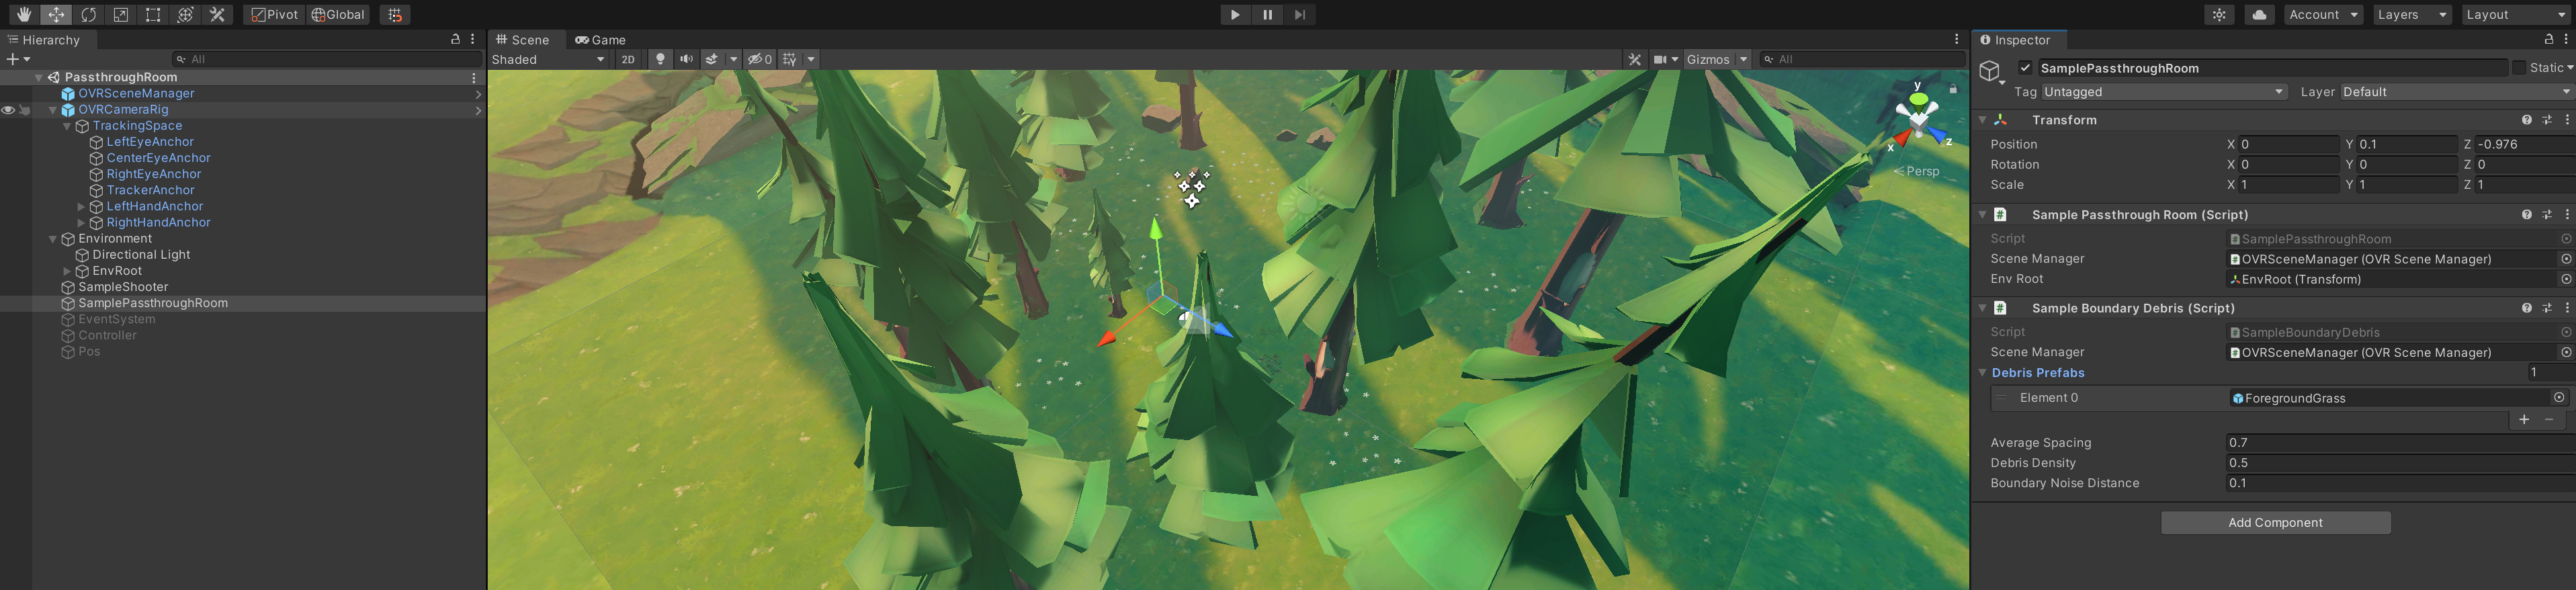The height and width of the screenshot is (590, 2576).
Task: Open the Tag Untagged dropdown
Action: (2164, 92)
